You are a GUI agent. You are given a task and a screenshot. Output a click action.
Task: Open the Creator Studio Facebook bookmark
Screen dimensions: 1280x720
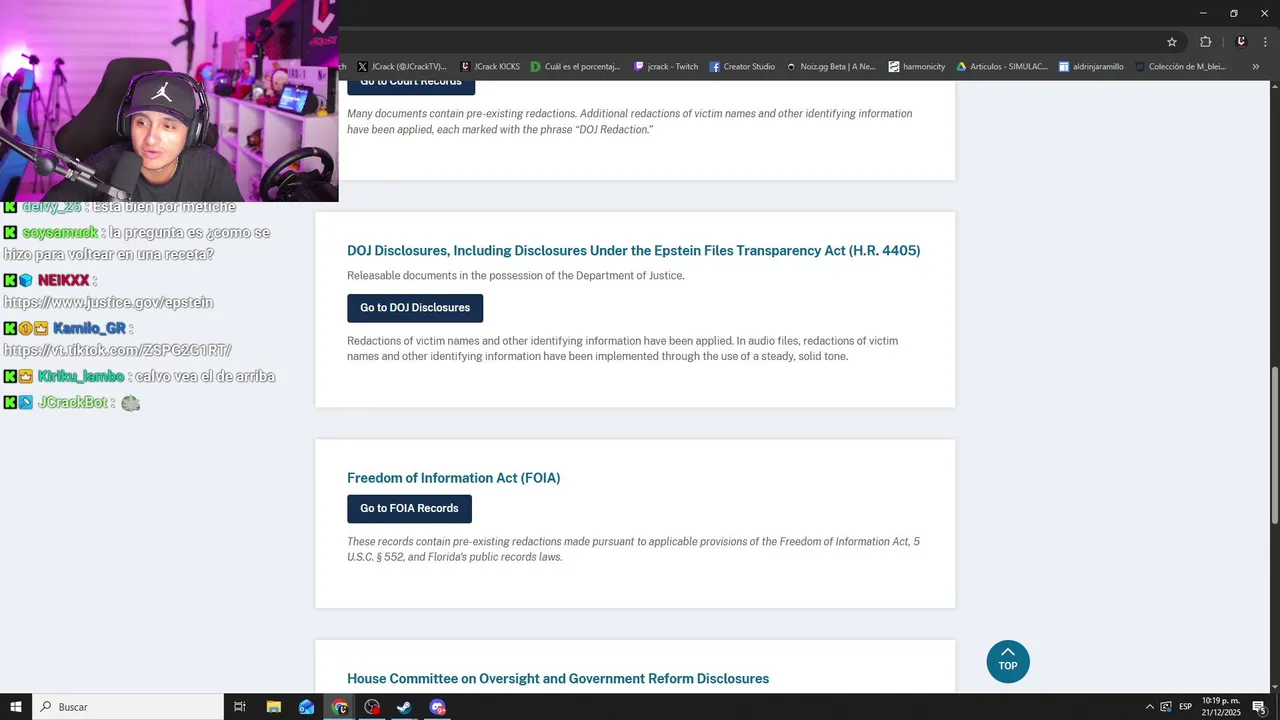(743, 67)
